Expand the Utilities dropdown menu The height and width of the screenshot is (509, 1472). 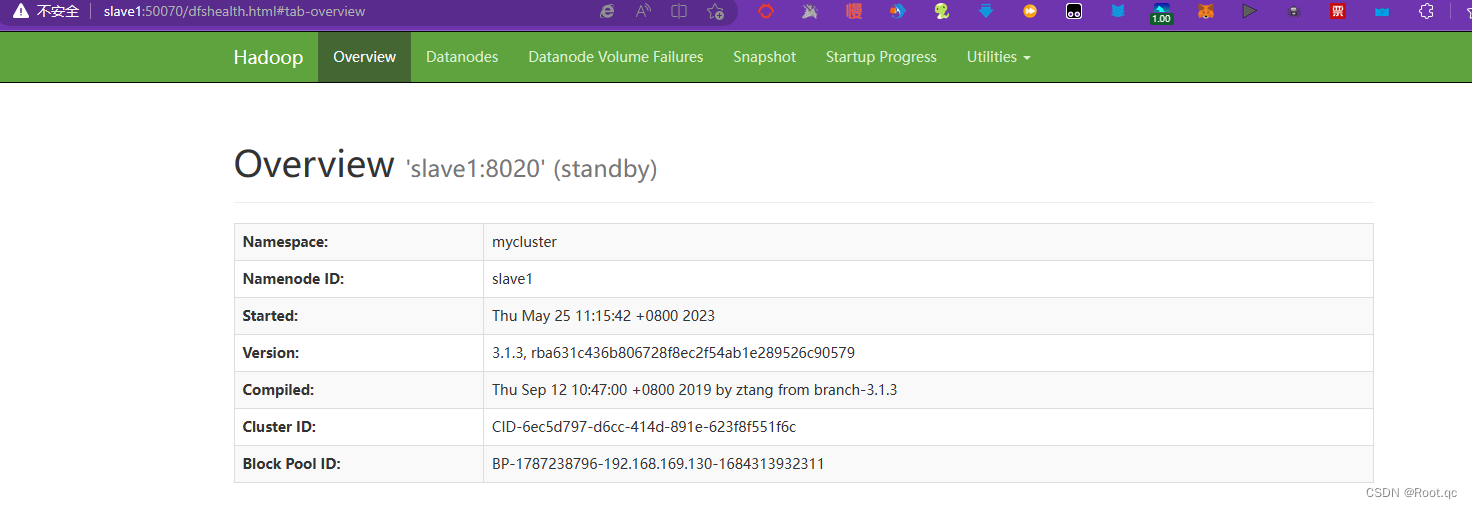pyautogui.click(x=998, y=57)
